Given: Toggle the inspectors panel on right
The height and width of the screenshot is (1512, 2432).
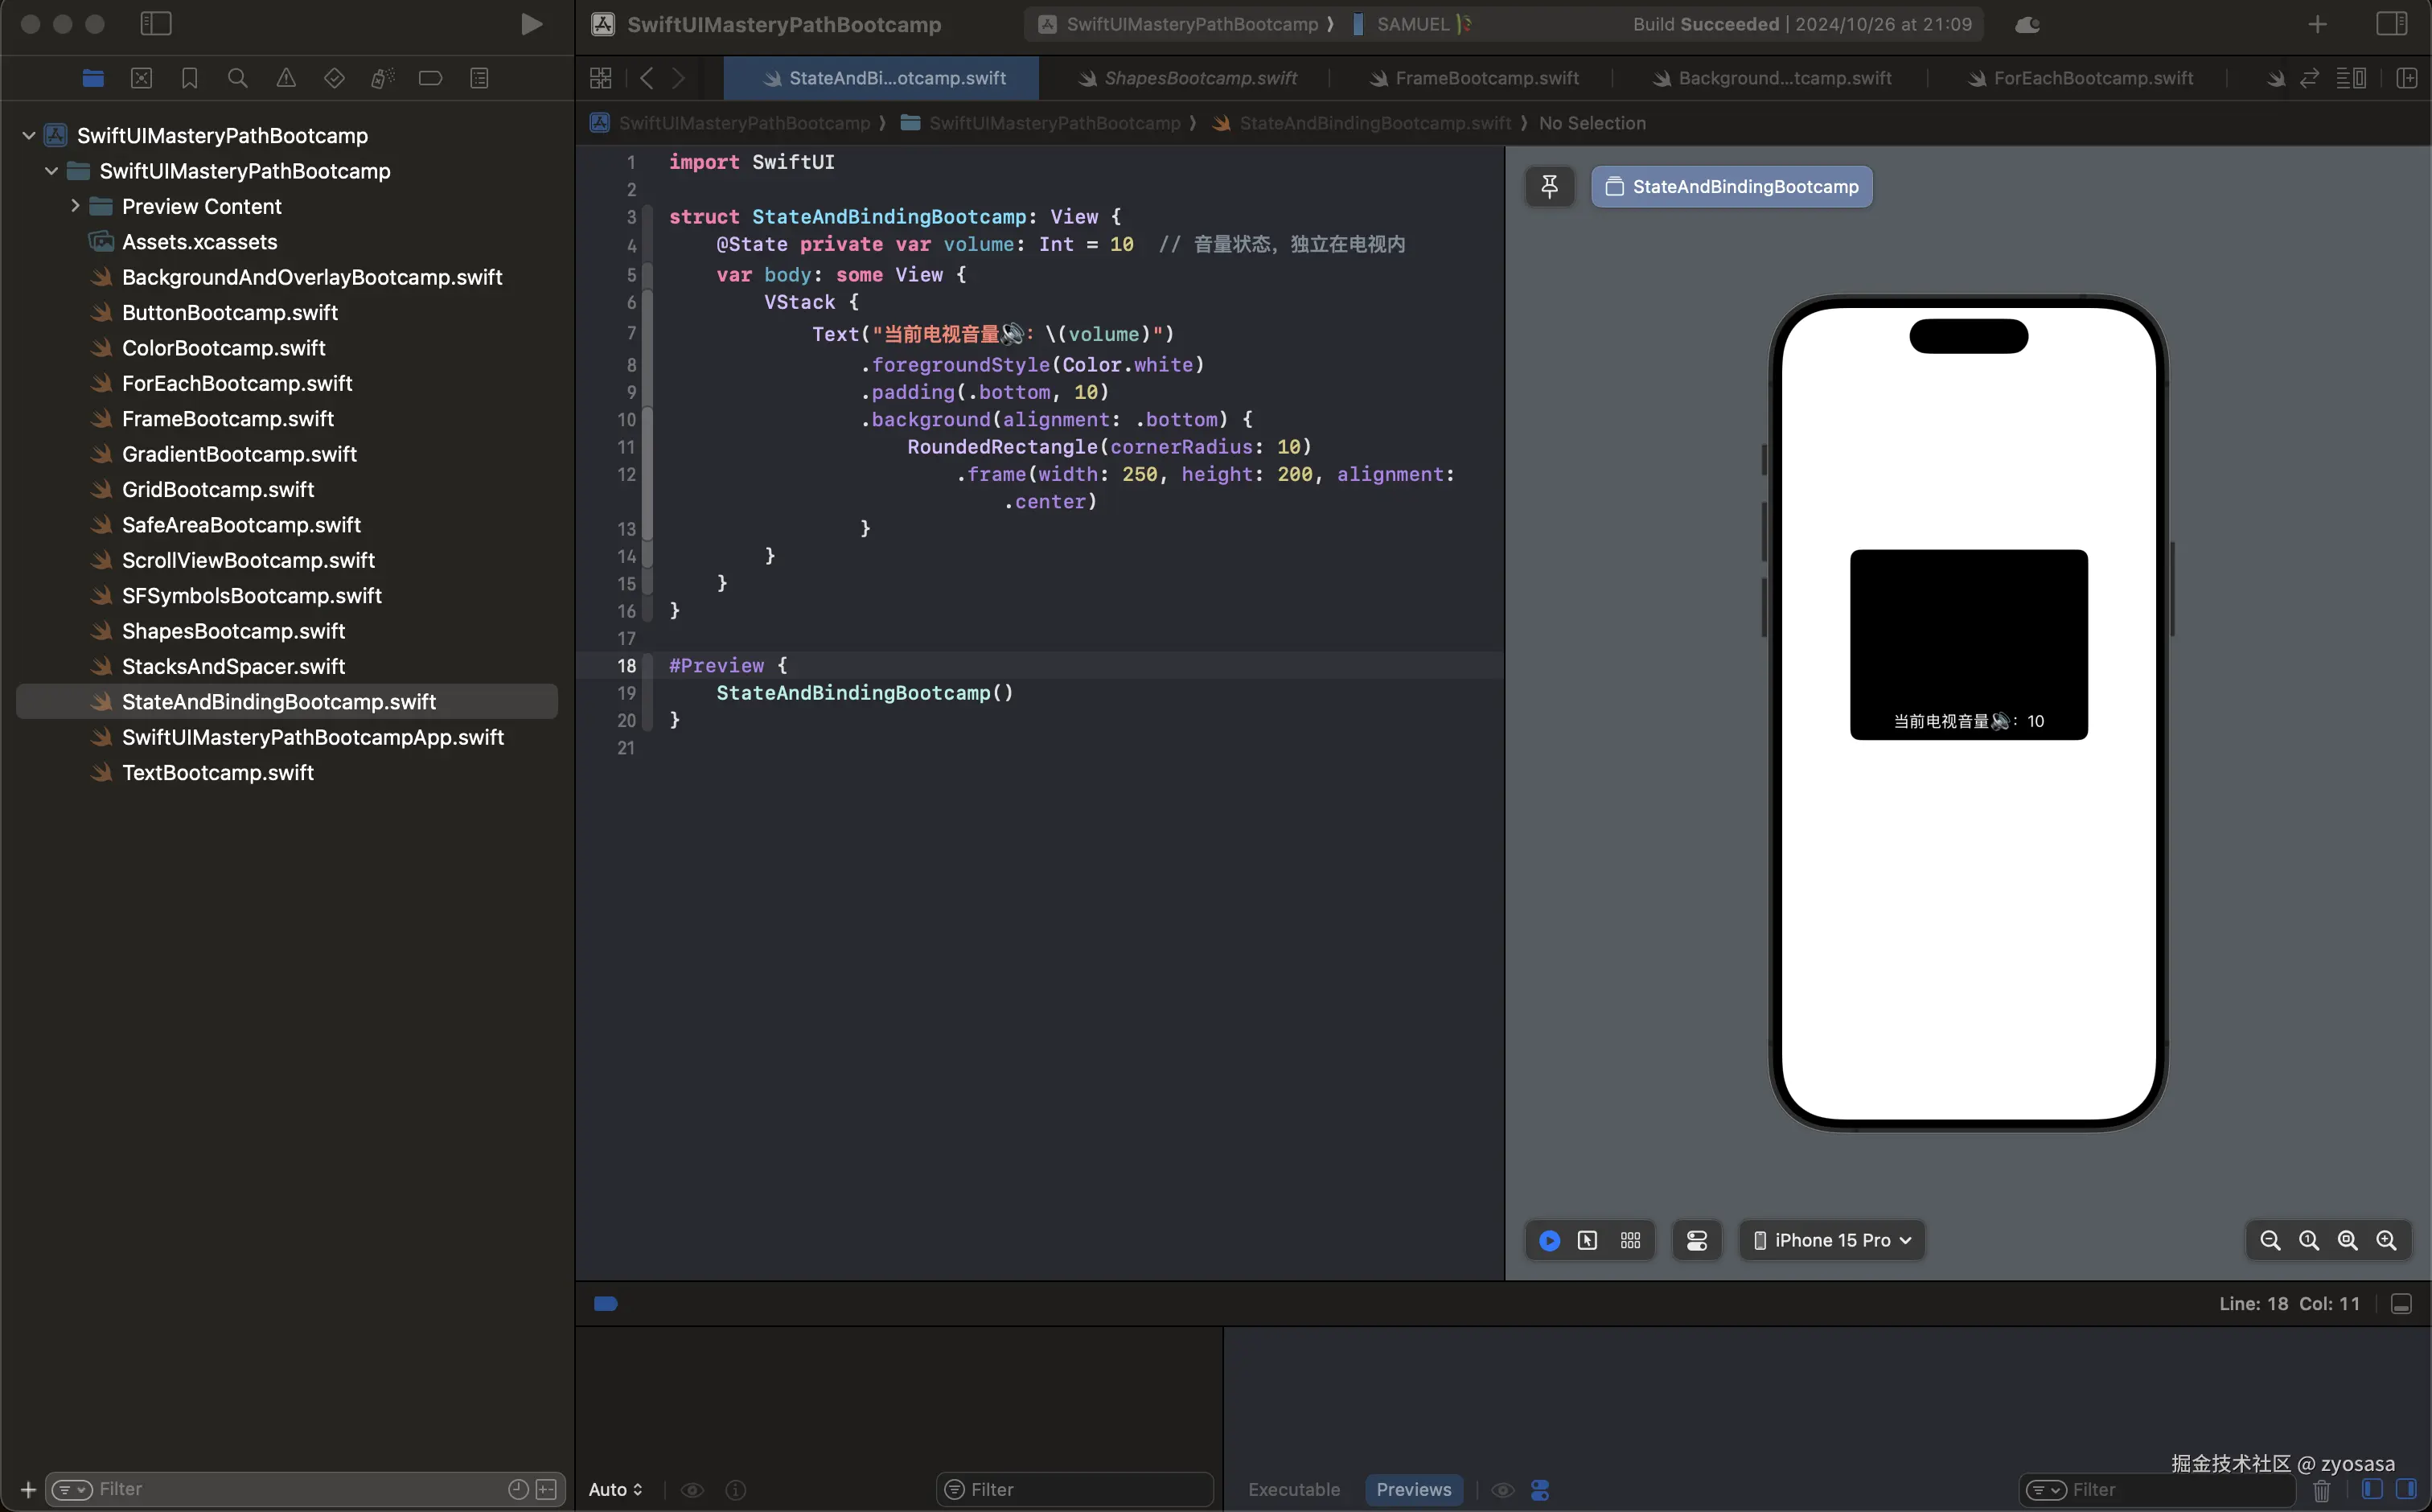Looking at the screenshot, I should click(x=2391, y=24).
